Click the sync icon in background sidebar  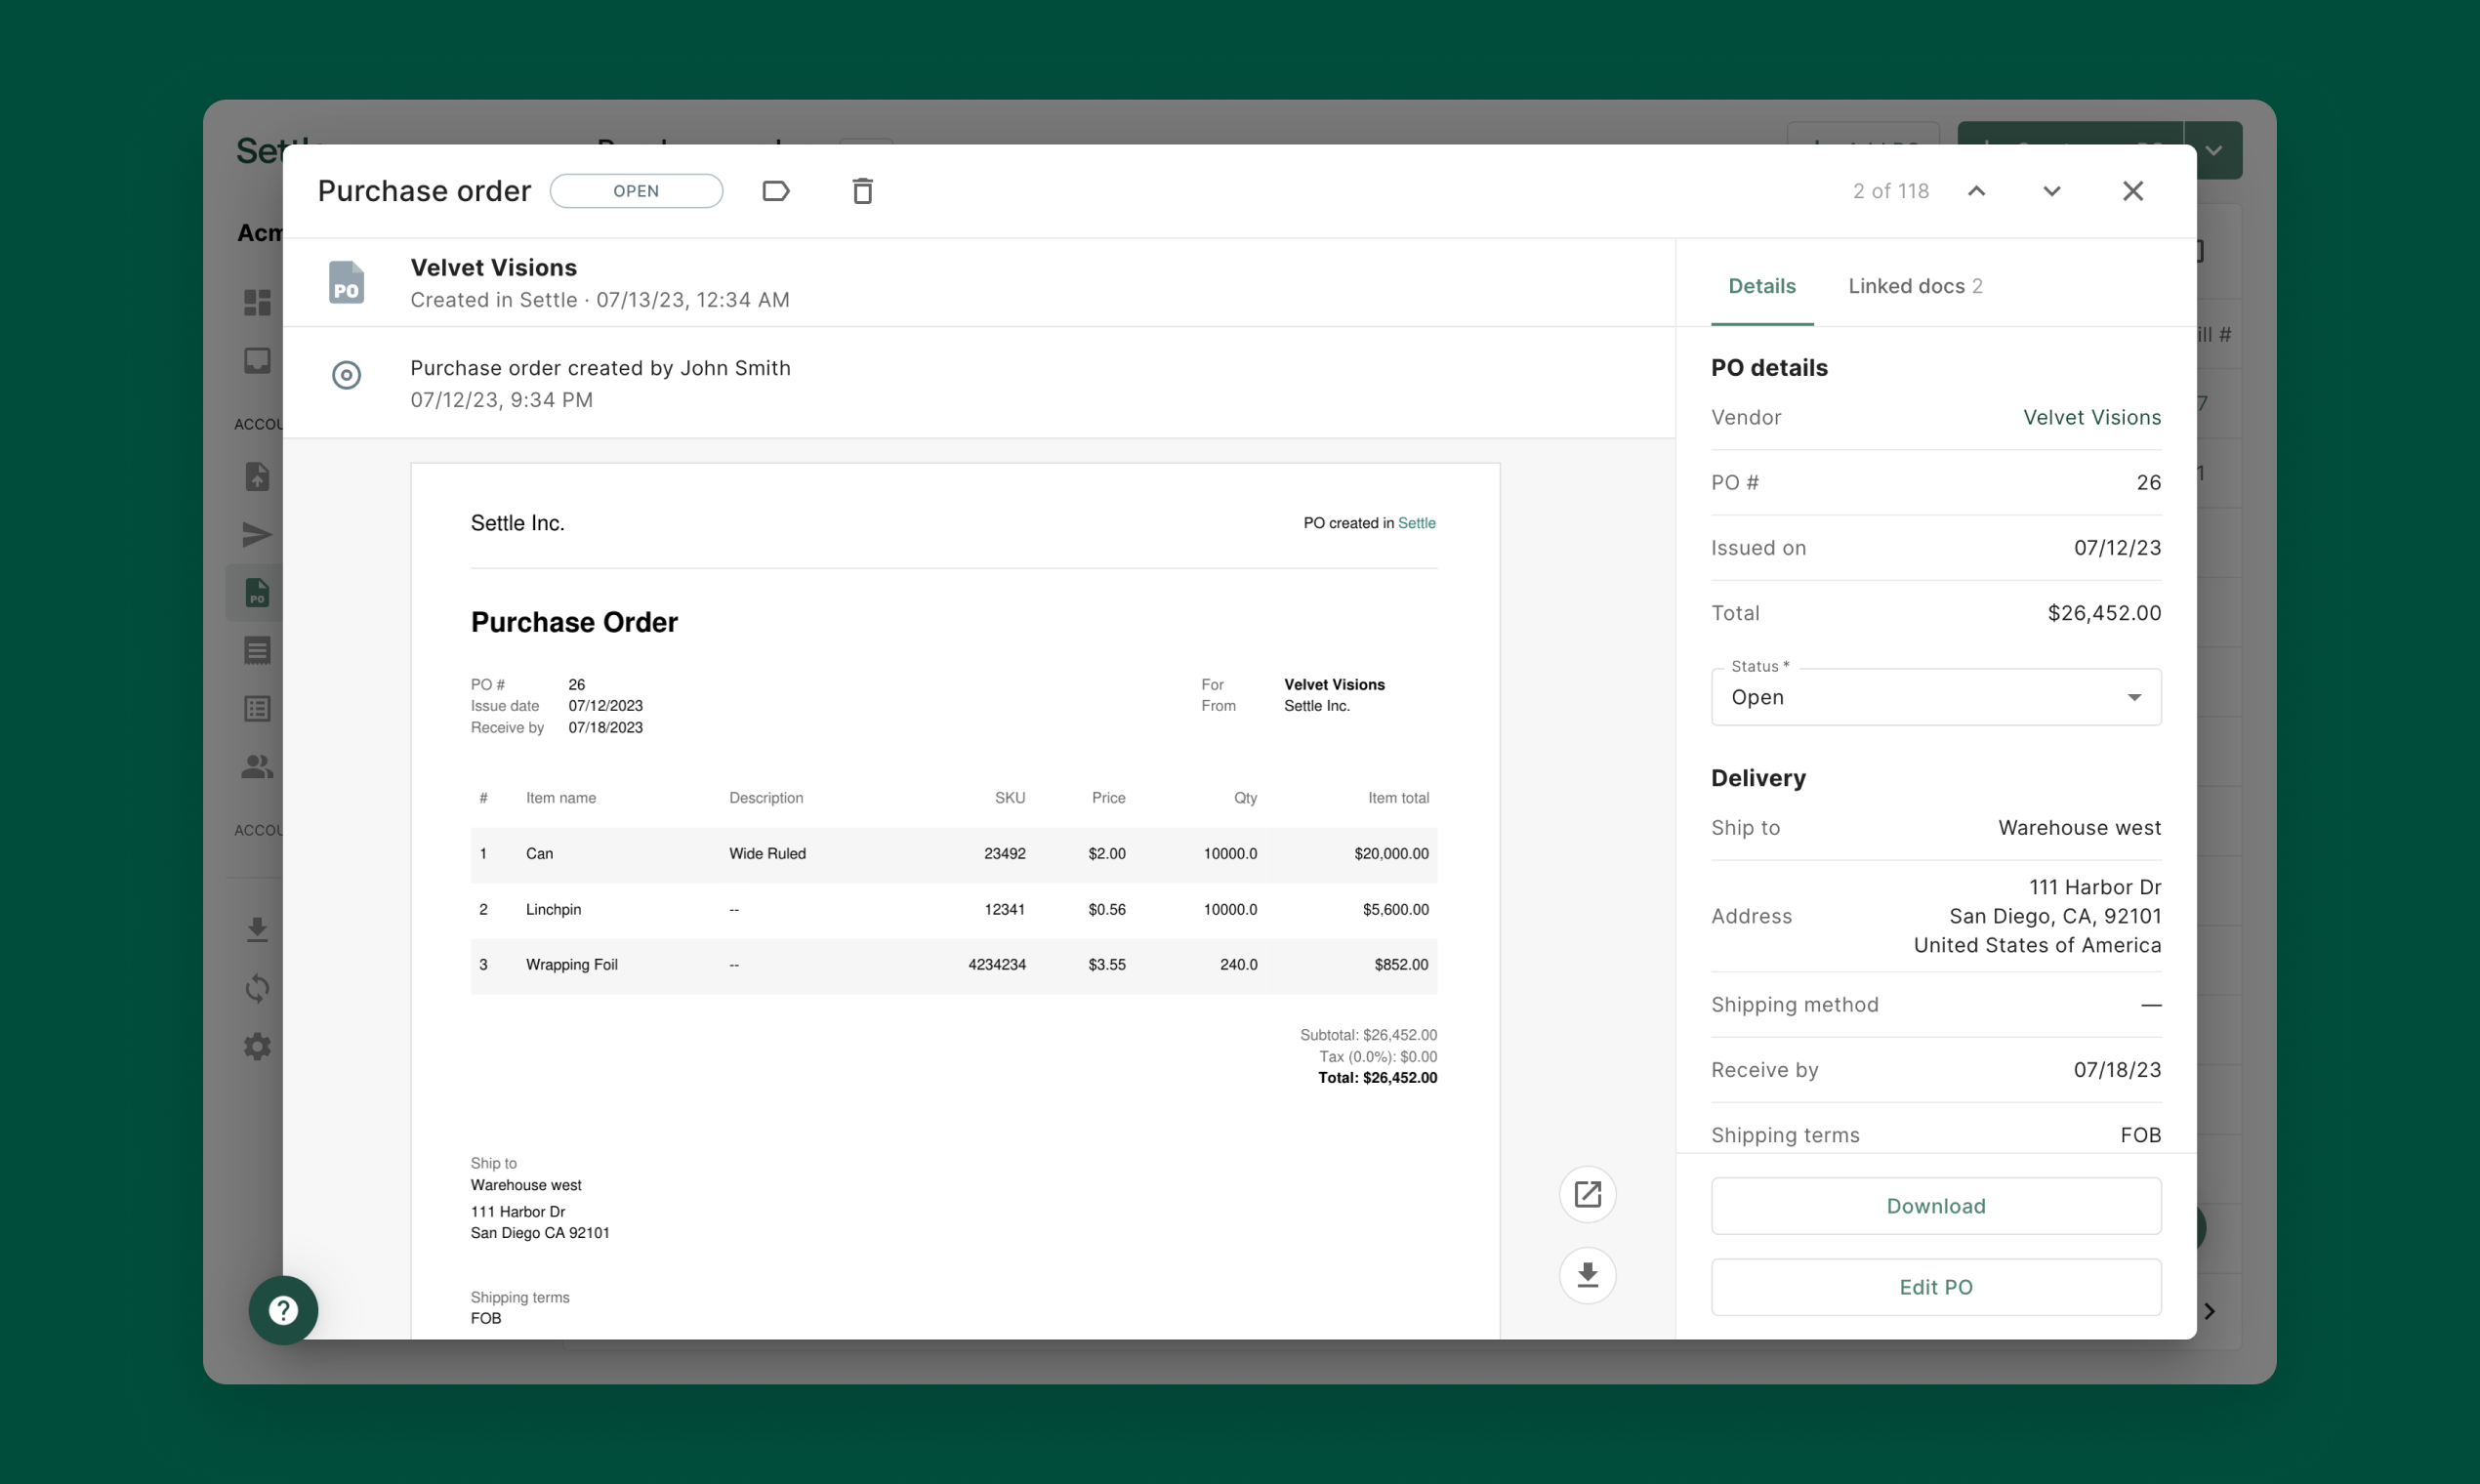pos(257,988)
